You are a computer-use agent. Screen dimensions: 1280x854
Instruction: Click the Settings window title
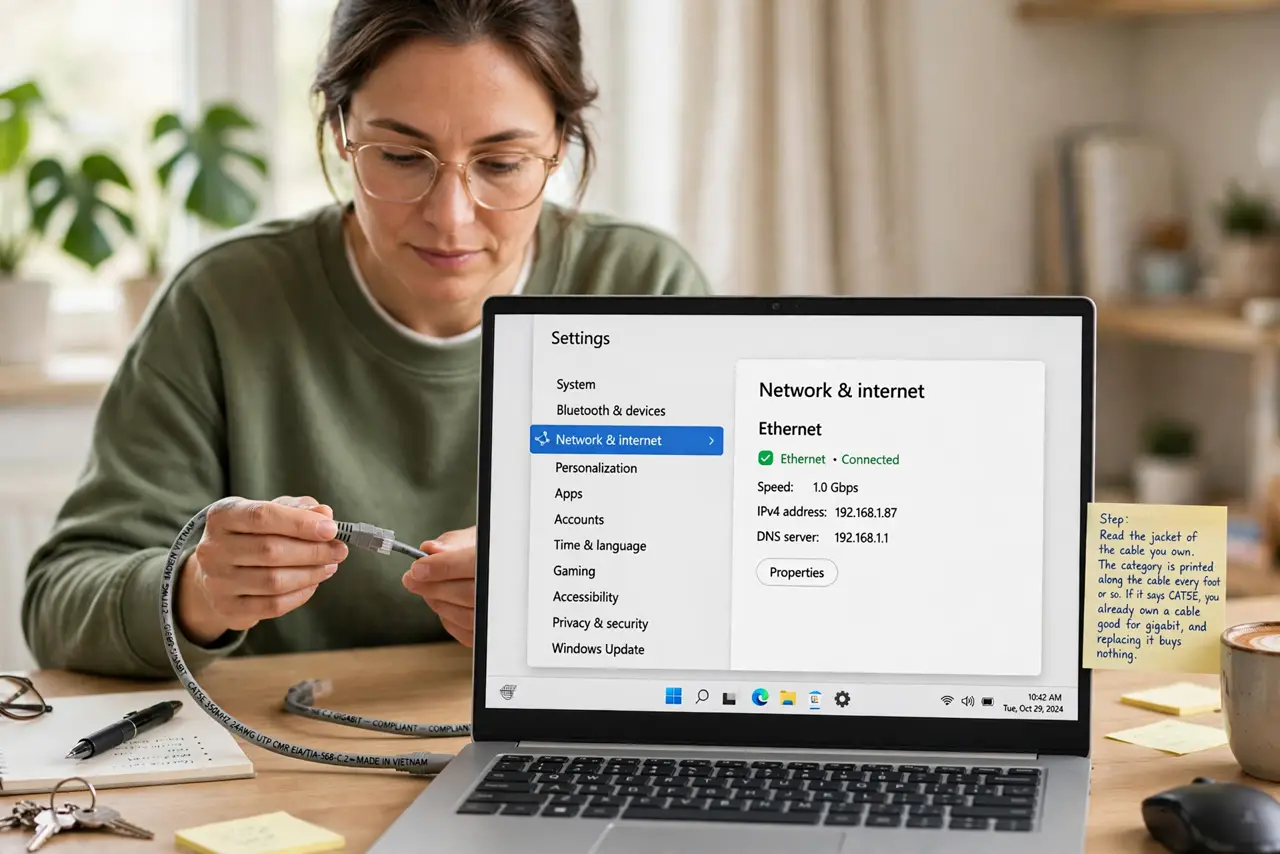pos(580,338)
